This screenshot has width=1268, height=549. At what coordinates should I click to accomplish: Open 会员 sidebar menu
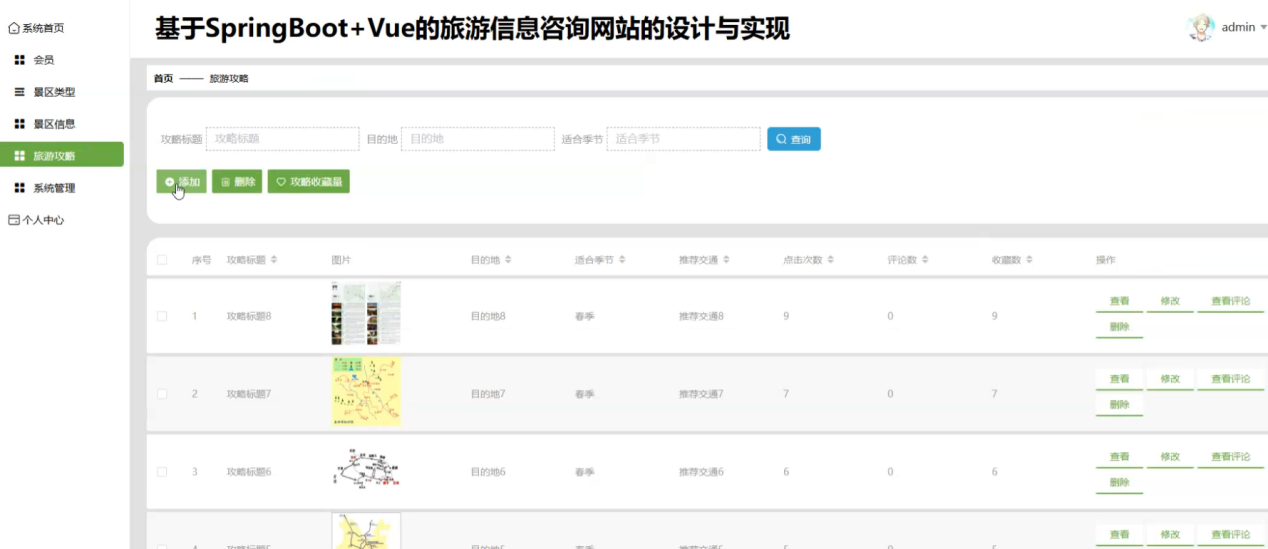[x=62, y=60]
